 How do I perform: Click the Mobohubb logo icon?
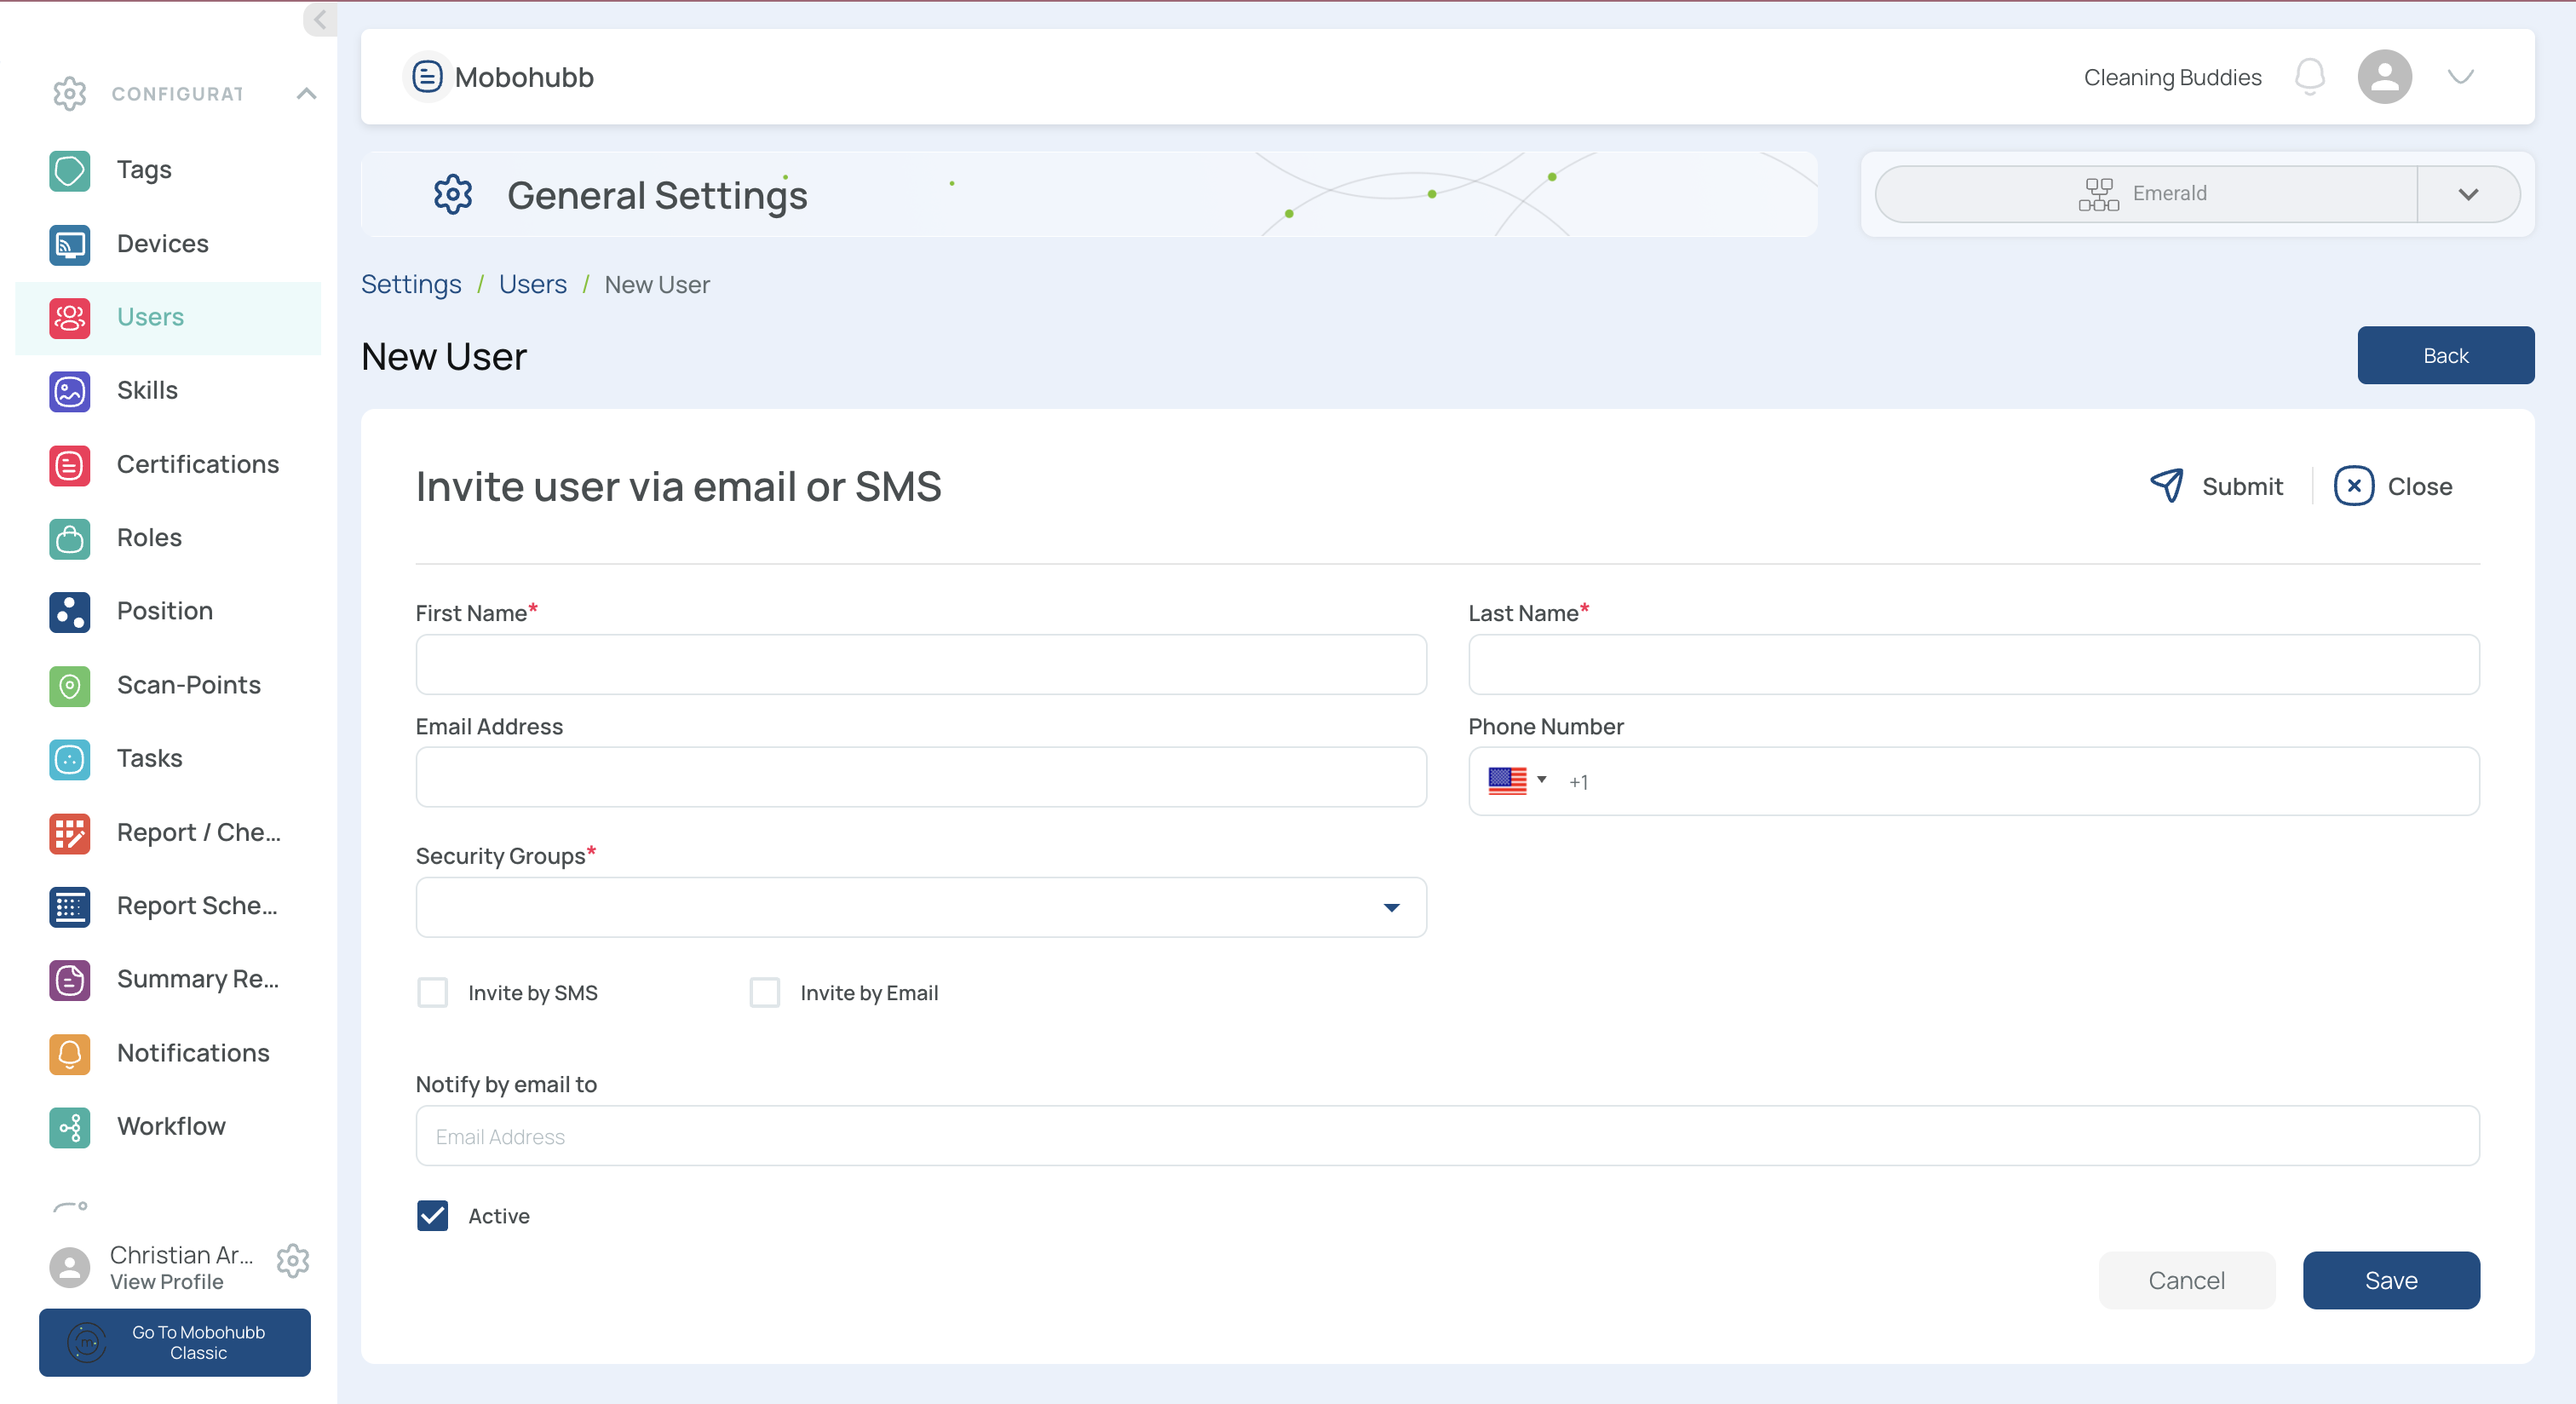click(x=427, y=76)
